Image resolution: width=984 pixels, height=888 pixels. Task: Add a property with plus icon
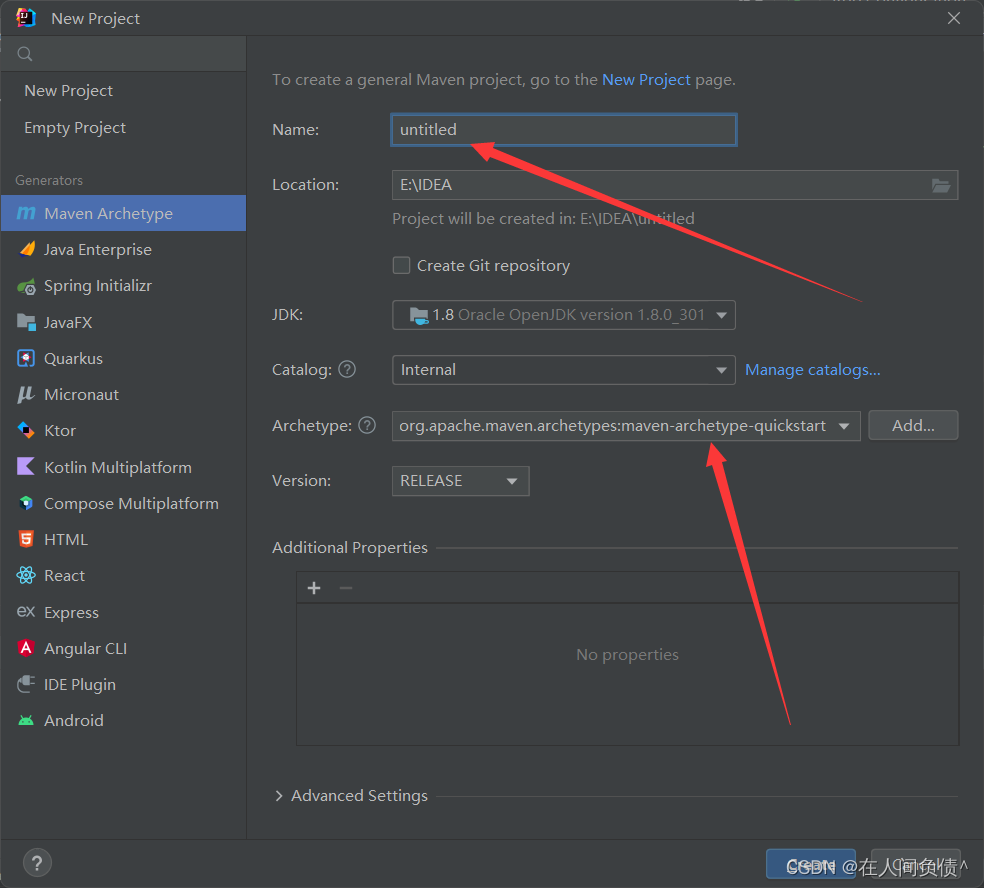[314, 588]
